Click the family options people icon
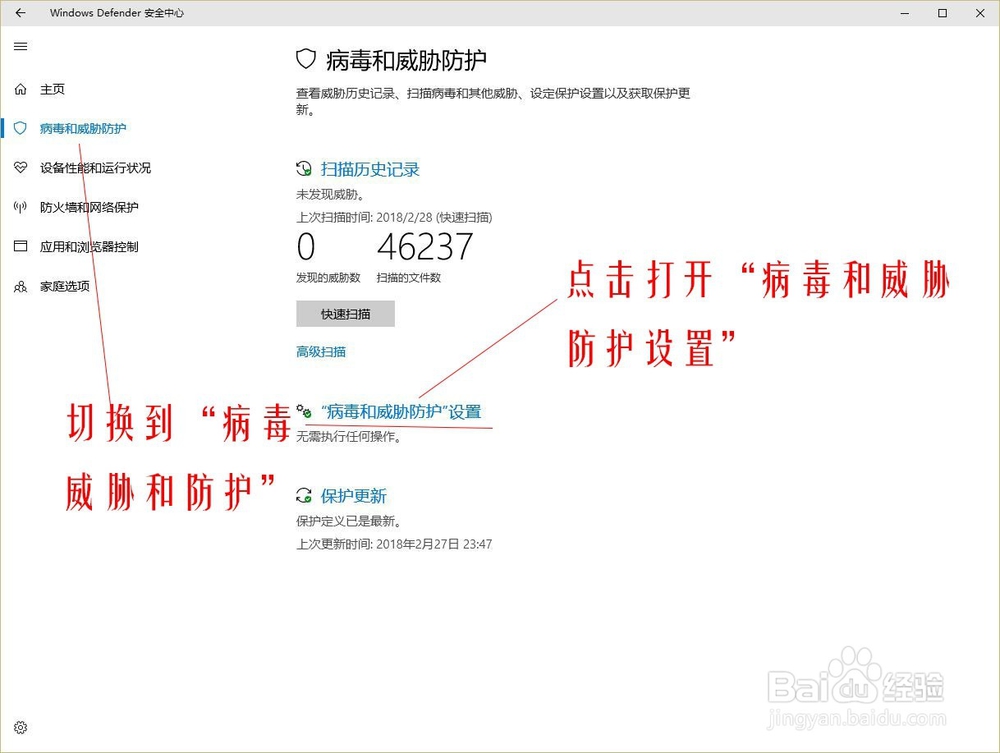The image size is (1000, 753). click(x=20, y=286)
